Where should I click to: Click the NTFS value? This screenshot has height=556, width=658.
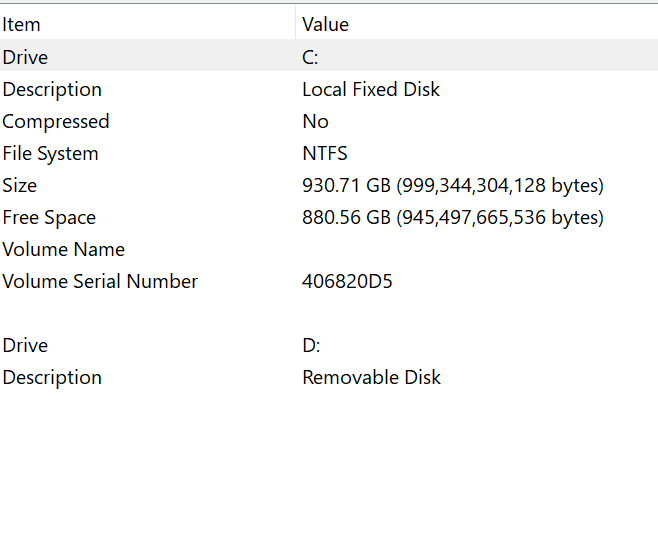[325, 153]
